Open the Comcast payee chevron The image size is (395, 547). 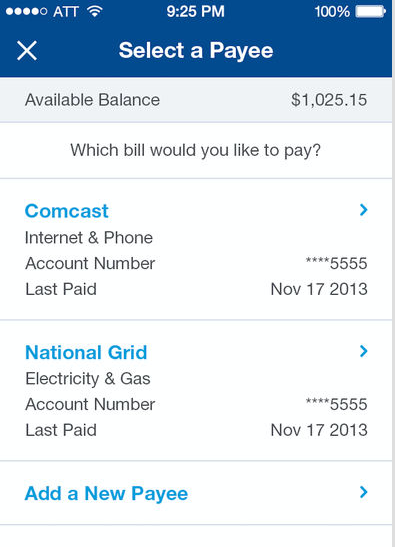[x=363, y=210]
